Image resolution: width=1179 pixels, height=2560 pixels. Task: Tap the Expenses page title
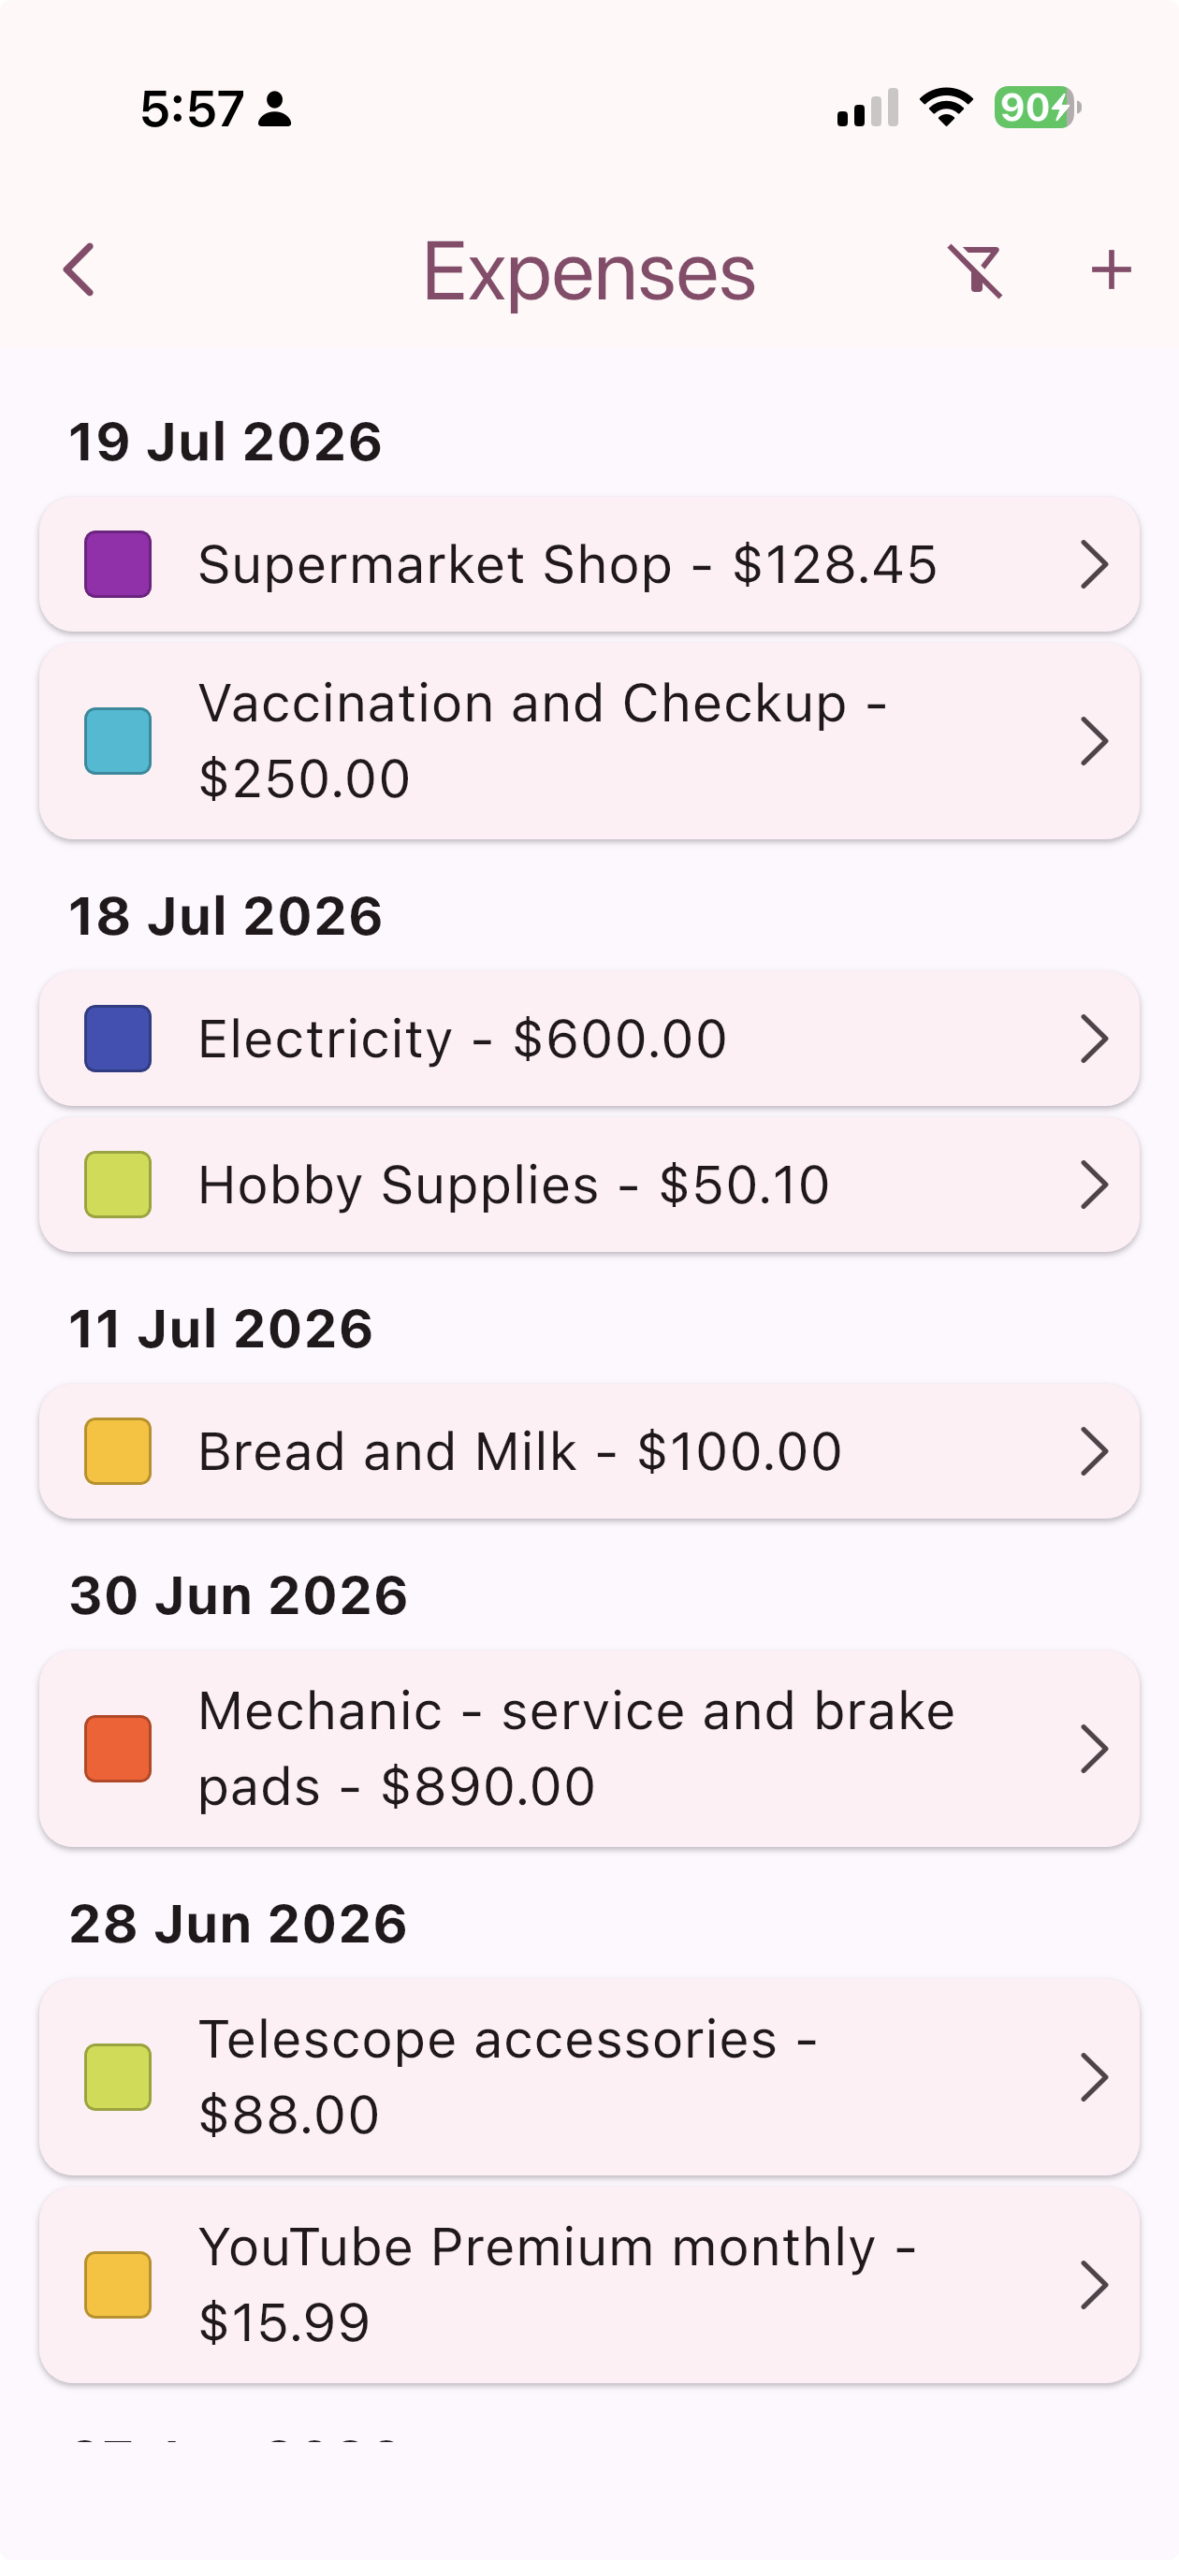[x=589, y=272]
